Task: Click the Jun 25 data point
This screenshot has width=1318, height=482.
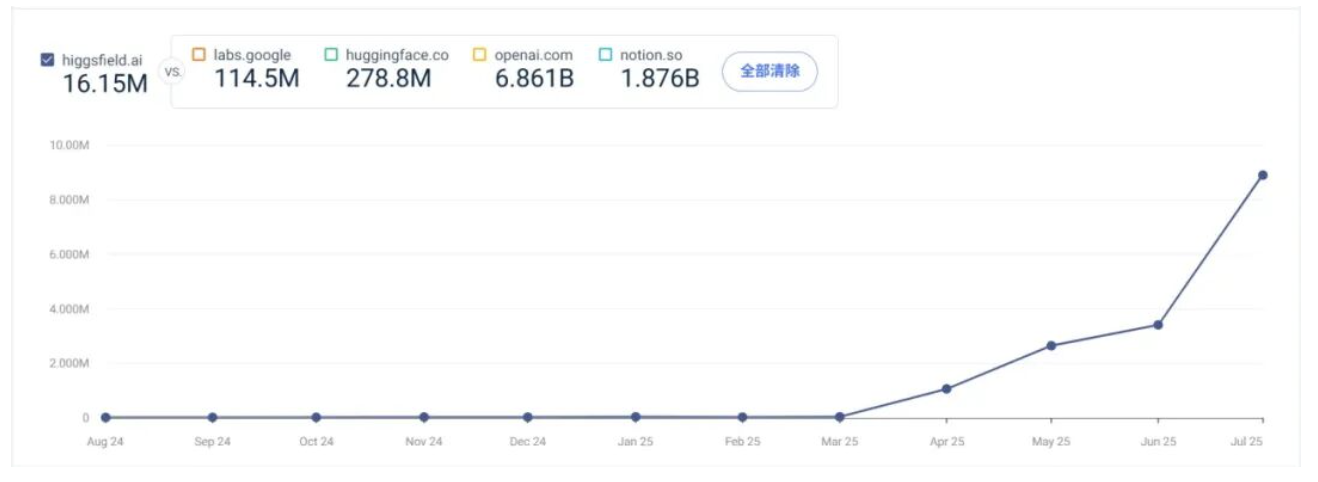Action: click(x=1158, y=325)
